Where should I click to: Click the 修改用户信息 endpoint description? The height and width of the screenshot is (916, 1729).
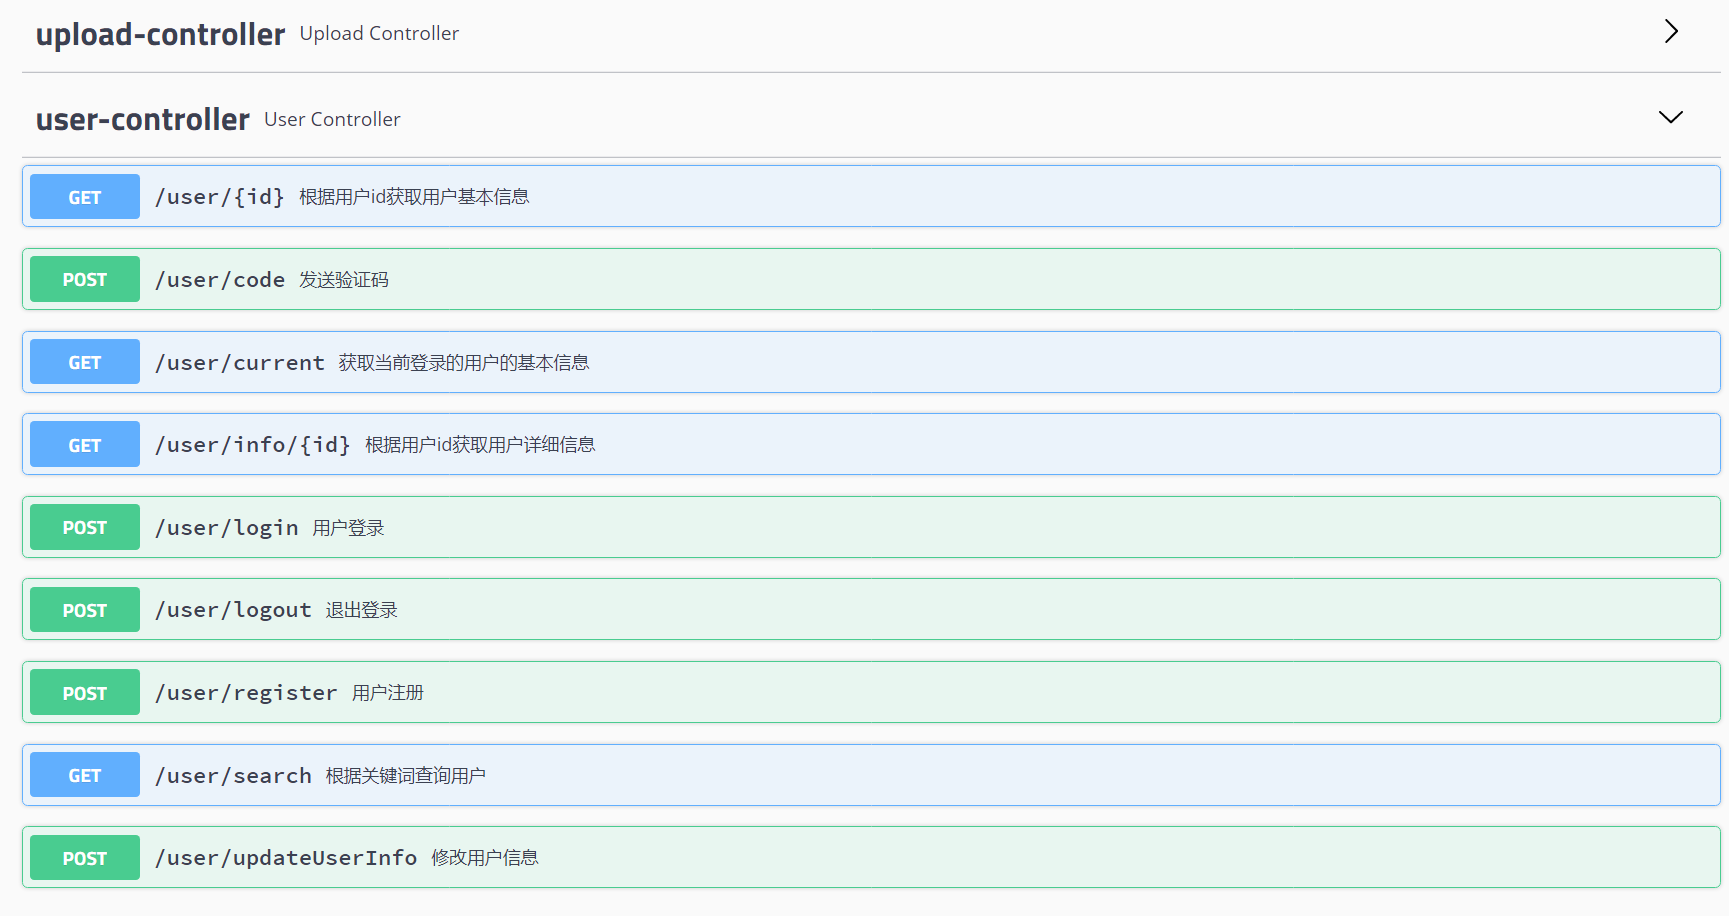[x=485, y=858]
